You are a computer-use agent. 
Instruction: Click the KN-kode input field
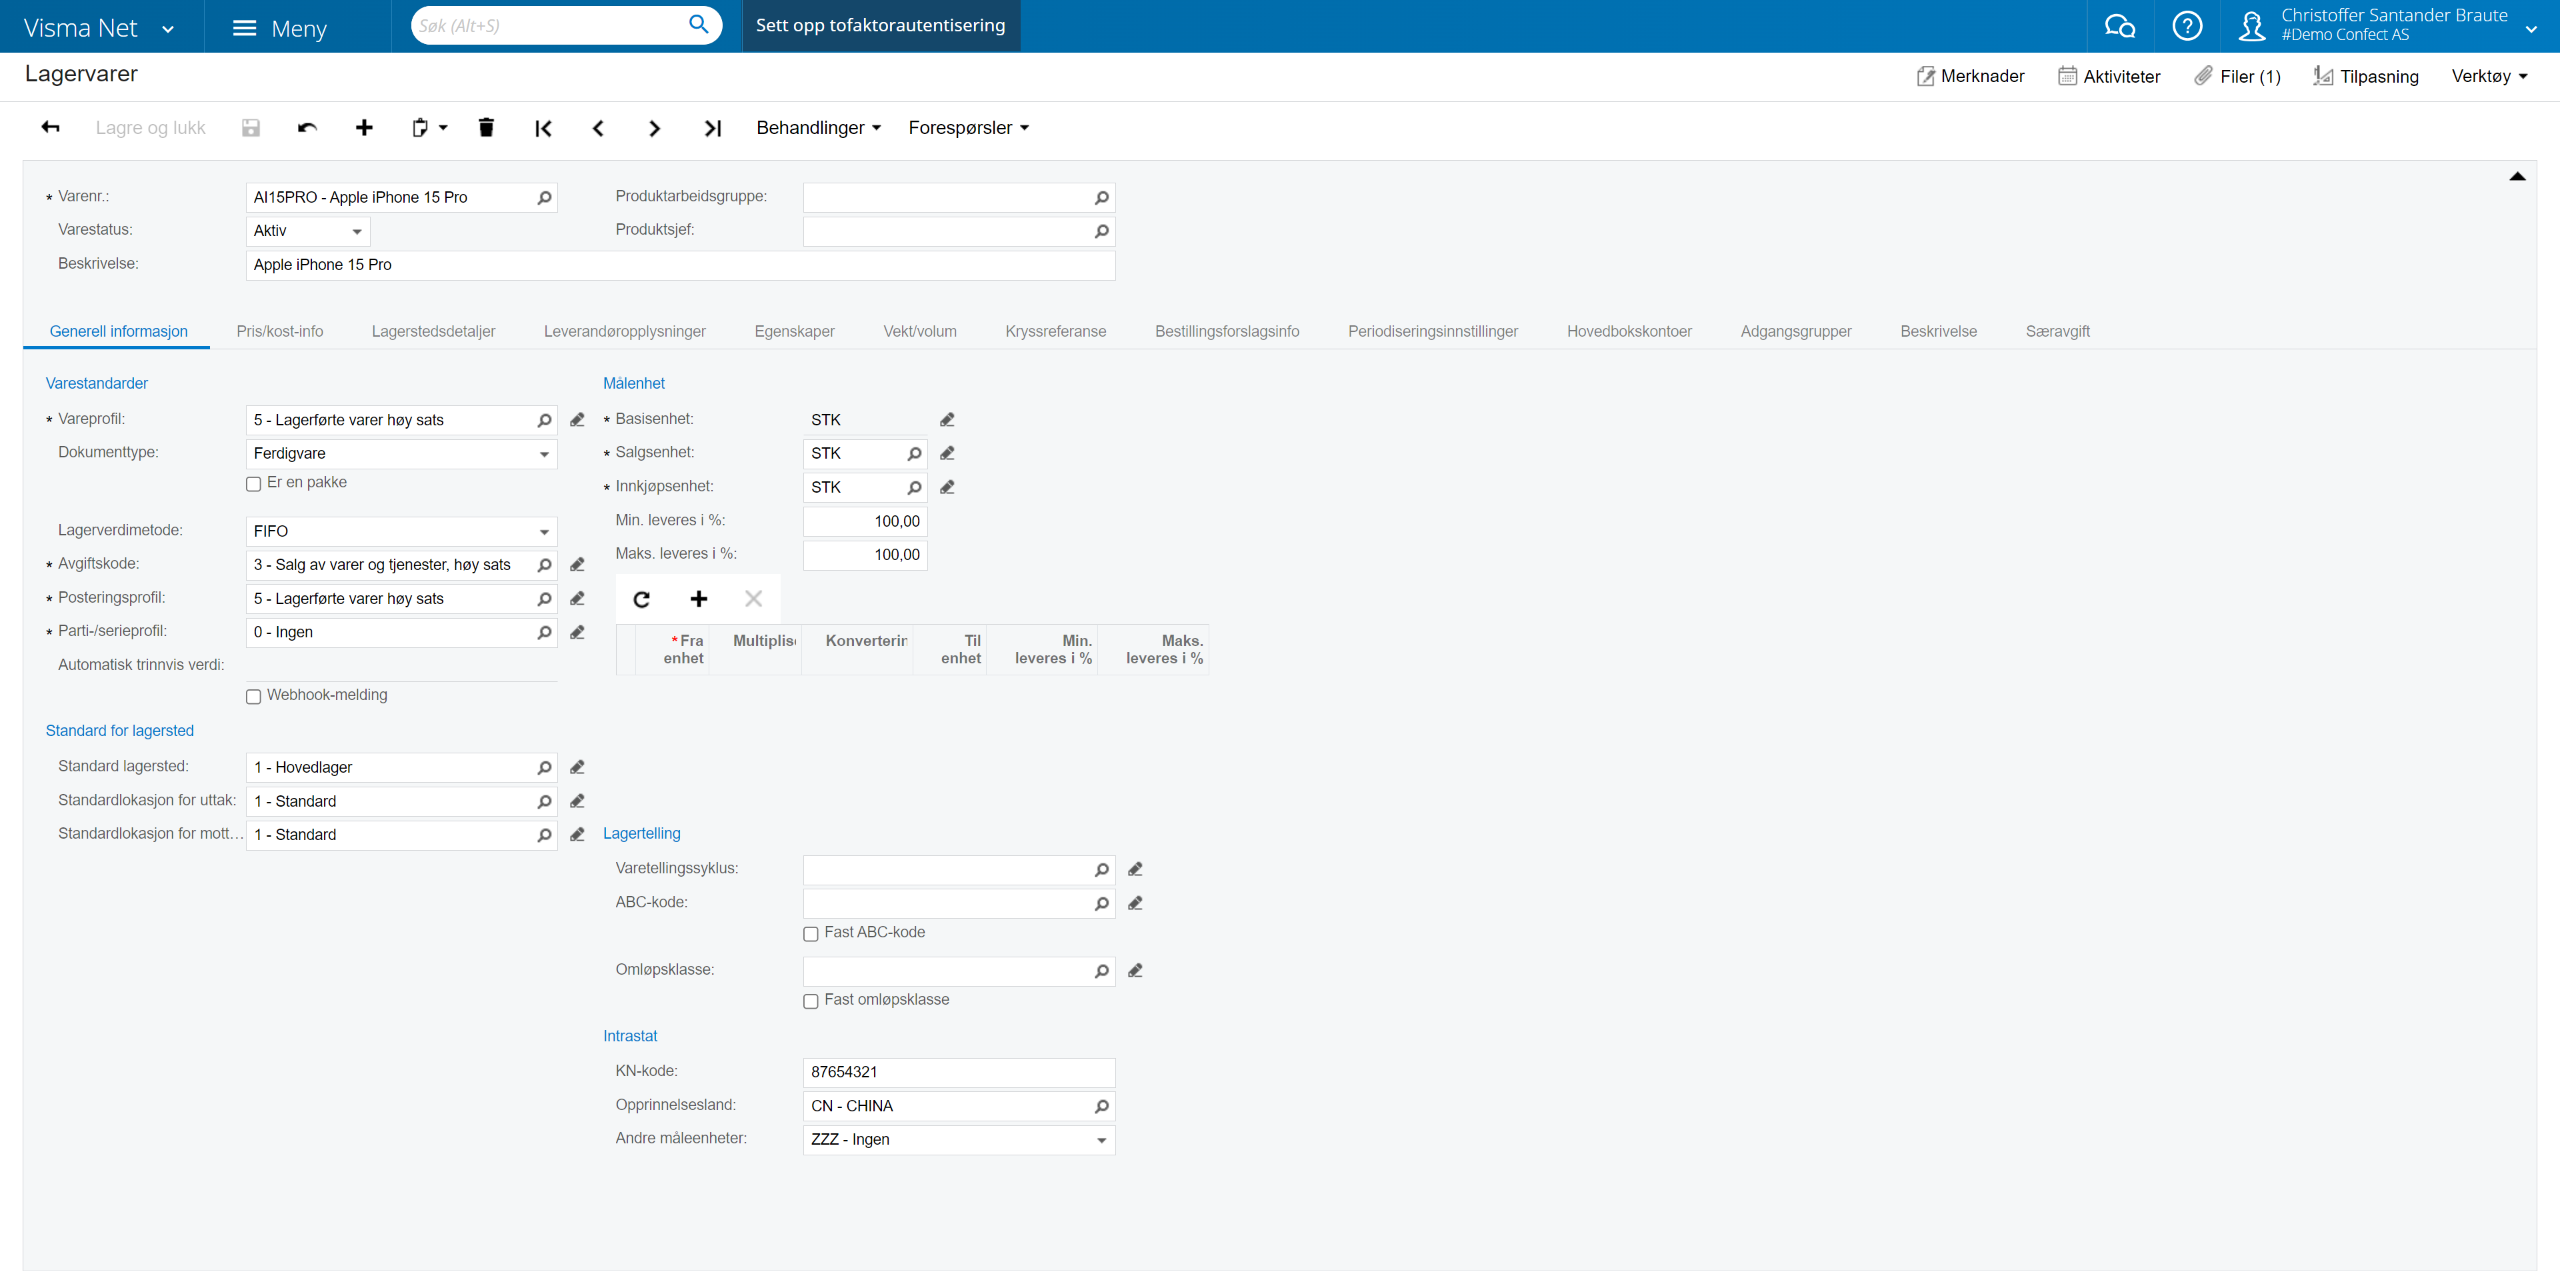click(958, 1072)
